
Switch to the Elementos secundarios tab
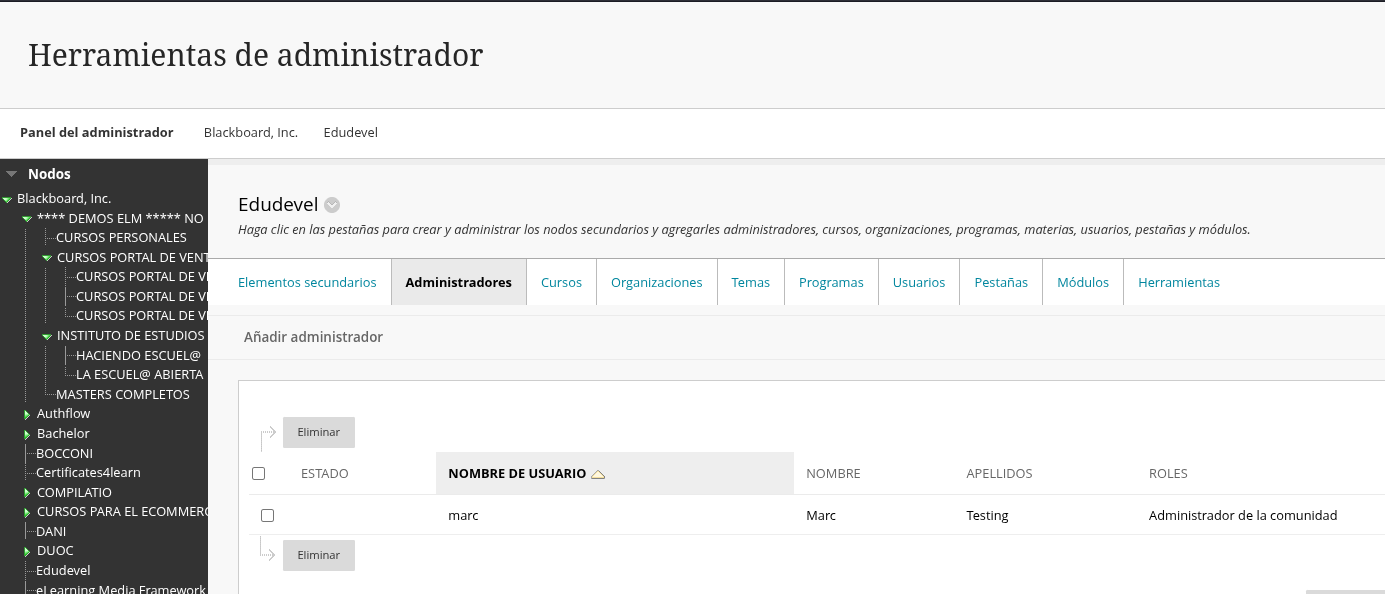(307, 282)
